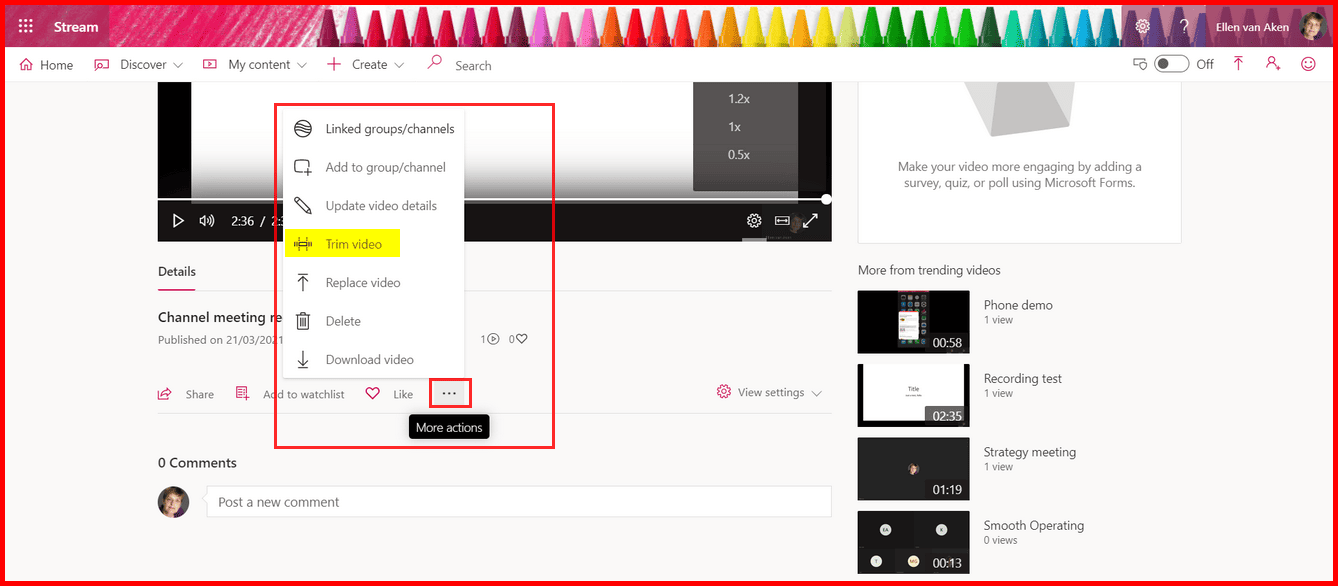
Task: Click the settings gear in the header
Action: pyautogui.click(x=1143, y=27)
